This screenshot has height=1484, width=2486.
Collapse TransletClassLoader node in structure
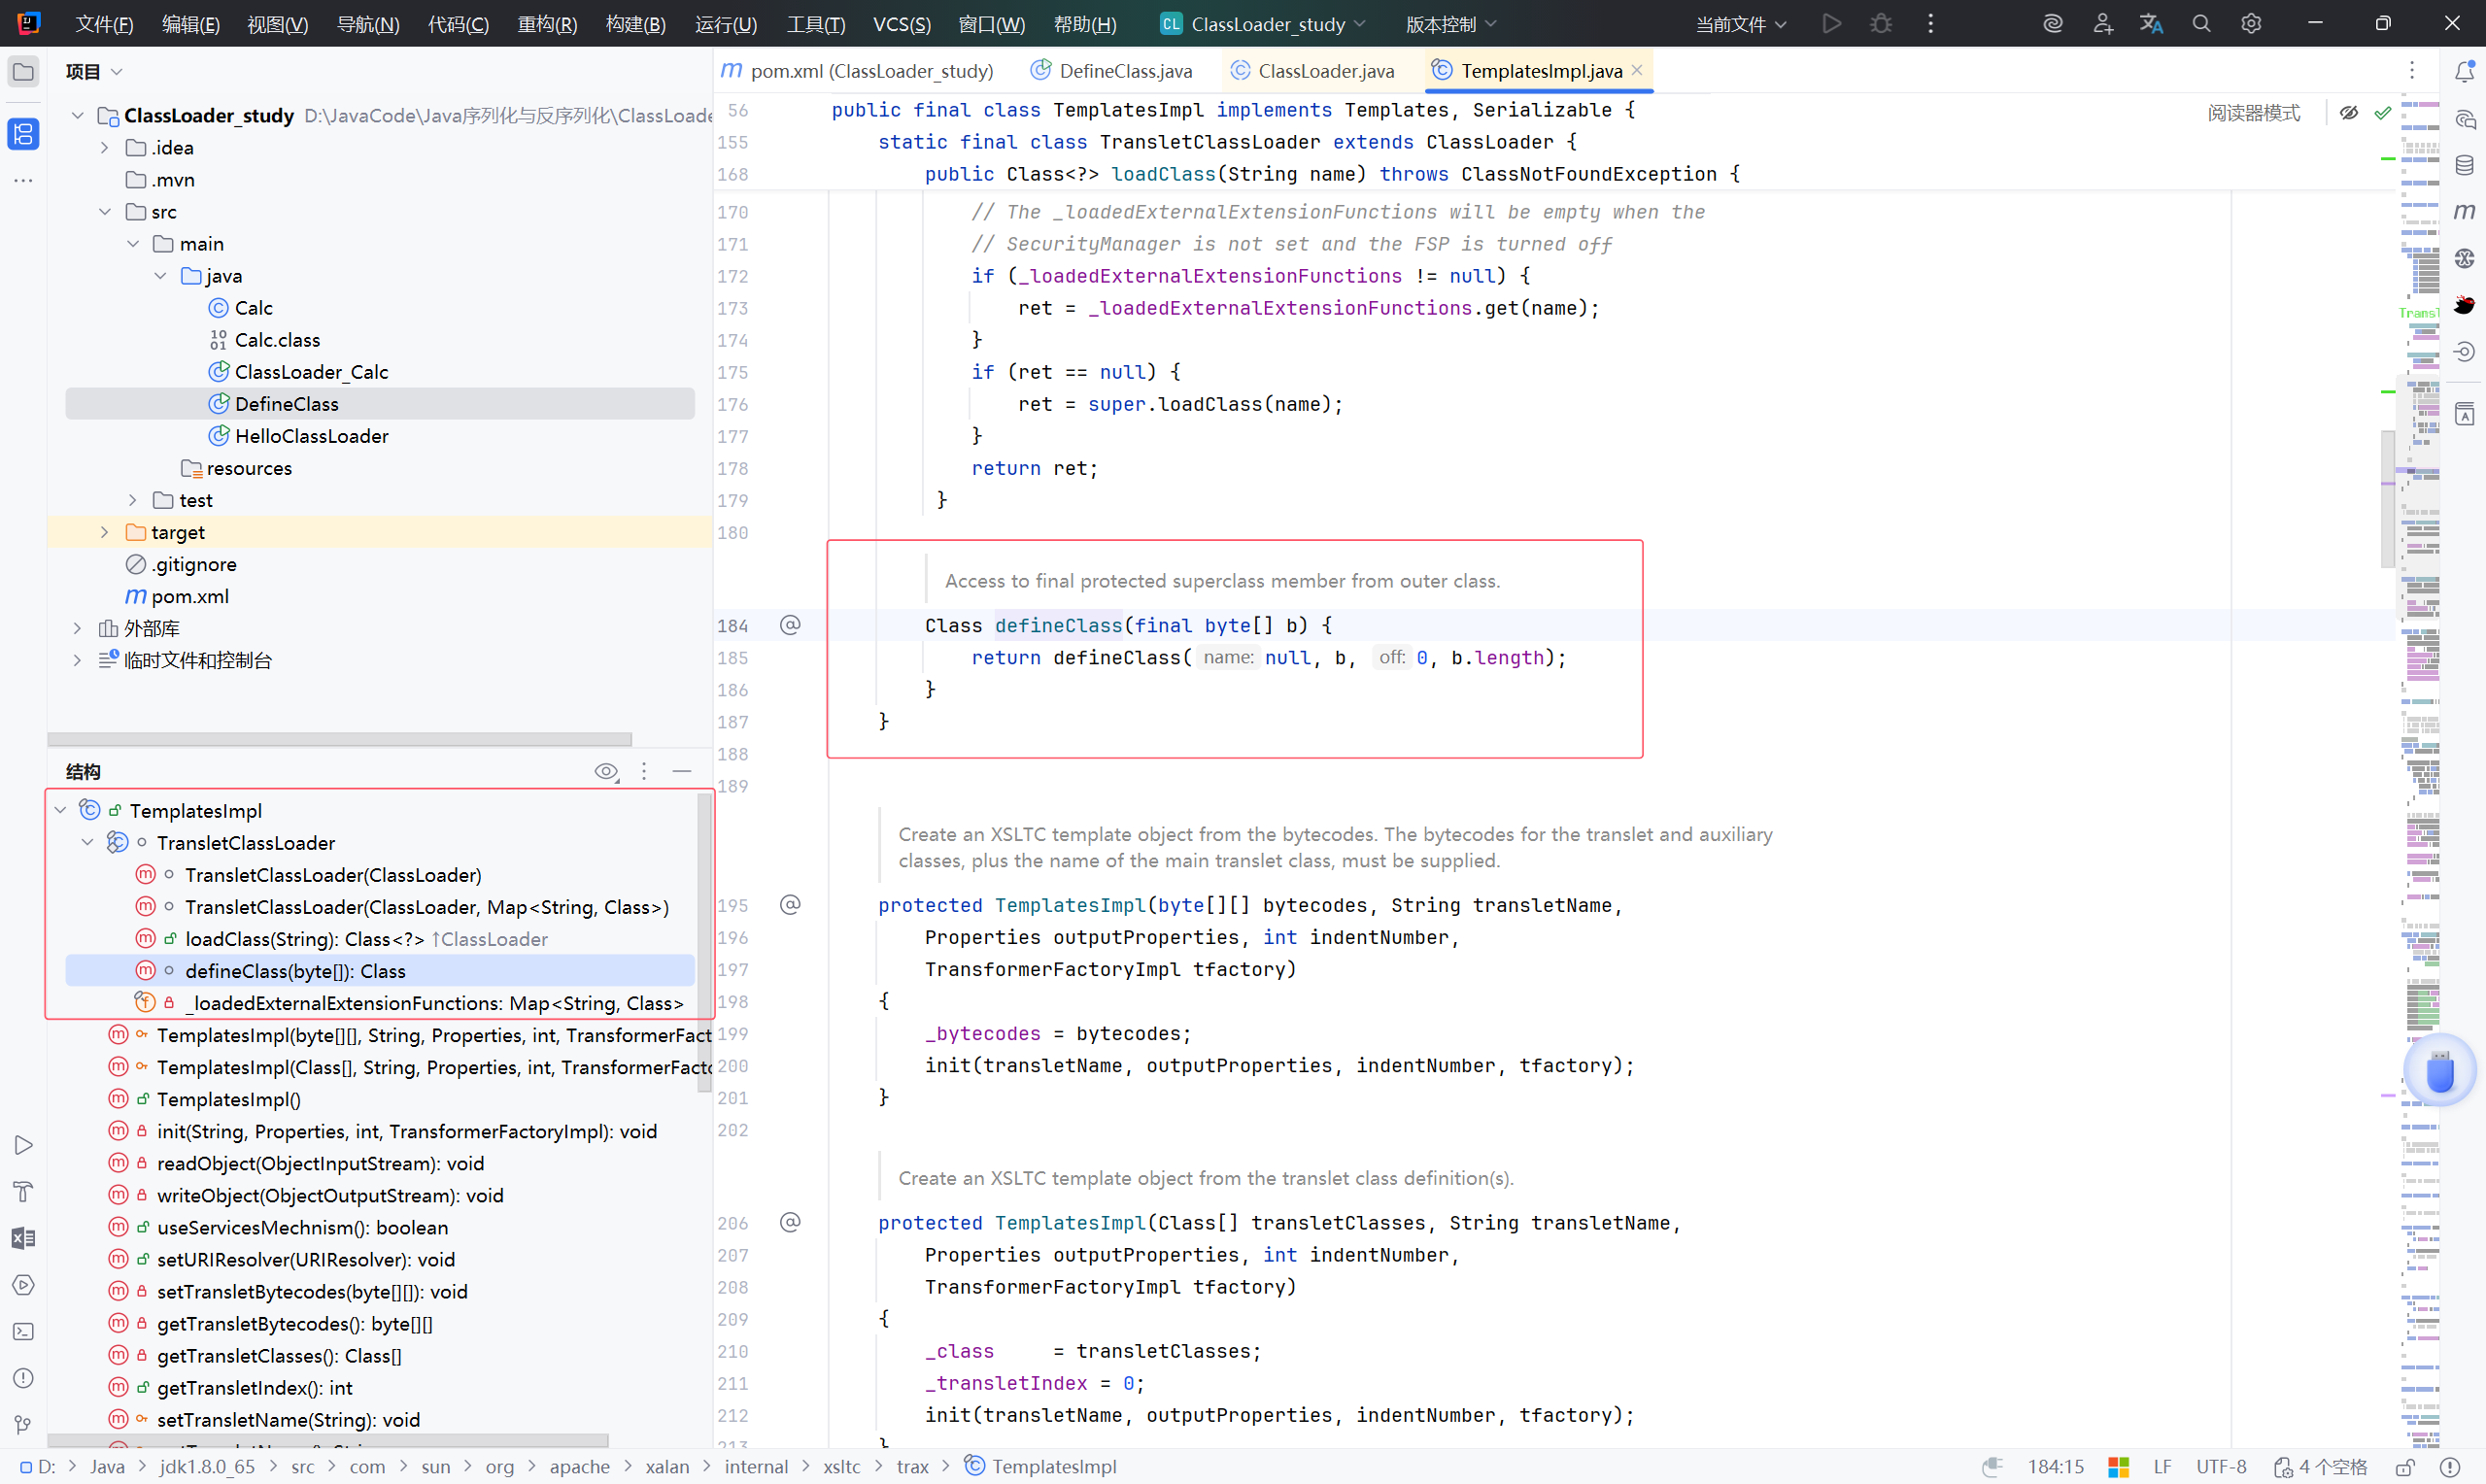(88, 843)
